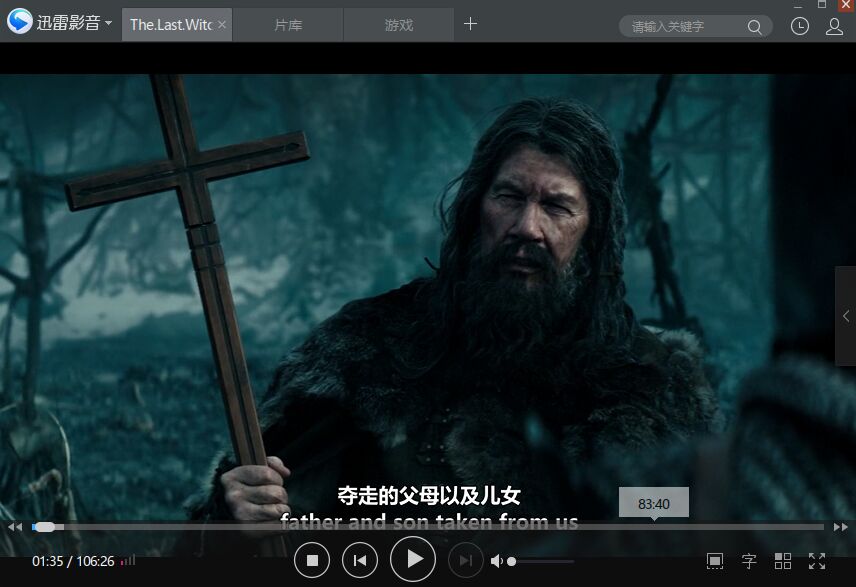Image resolution: width=856 pixels, height=587 pixels.
Task: Enter fullscreen mode
Action: 817,561
